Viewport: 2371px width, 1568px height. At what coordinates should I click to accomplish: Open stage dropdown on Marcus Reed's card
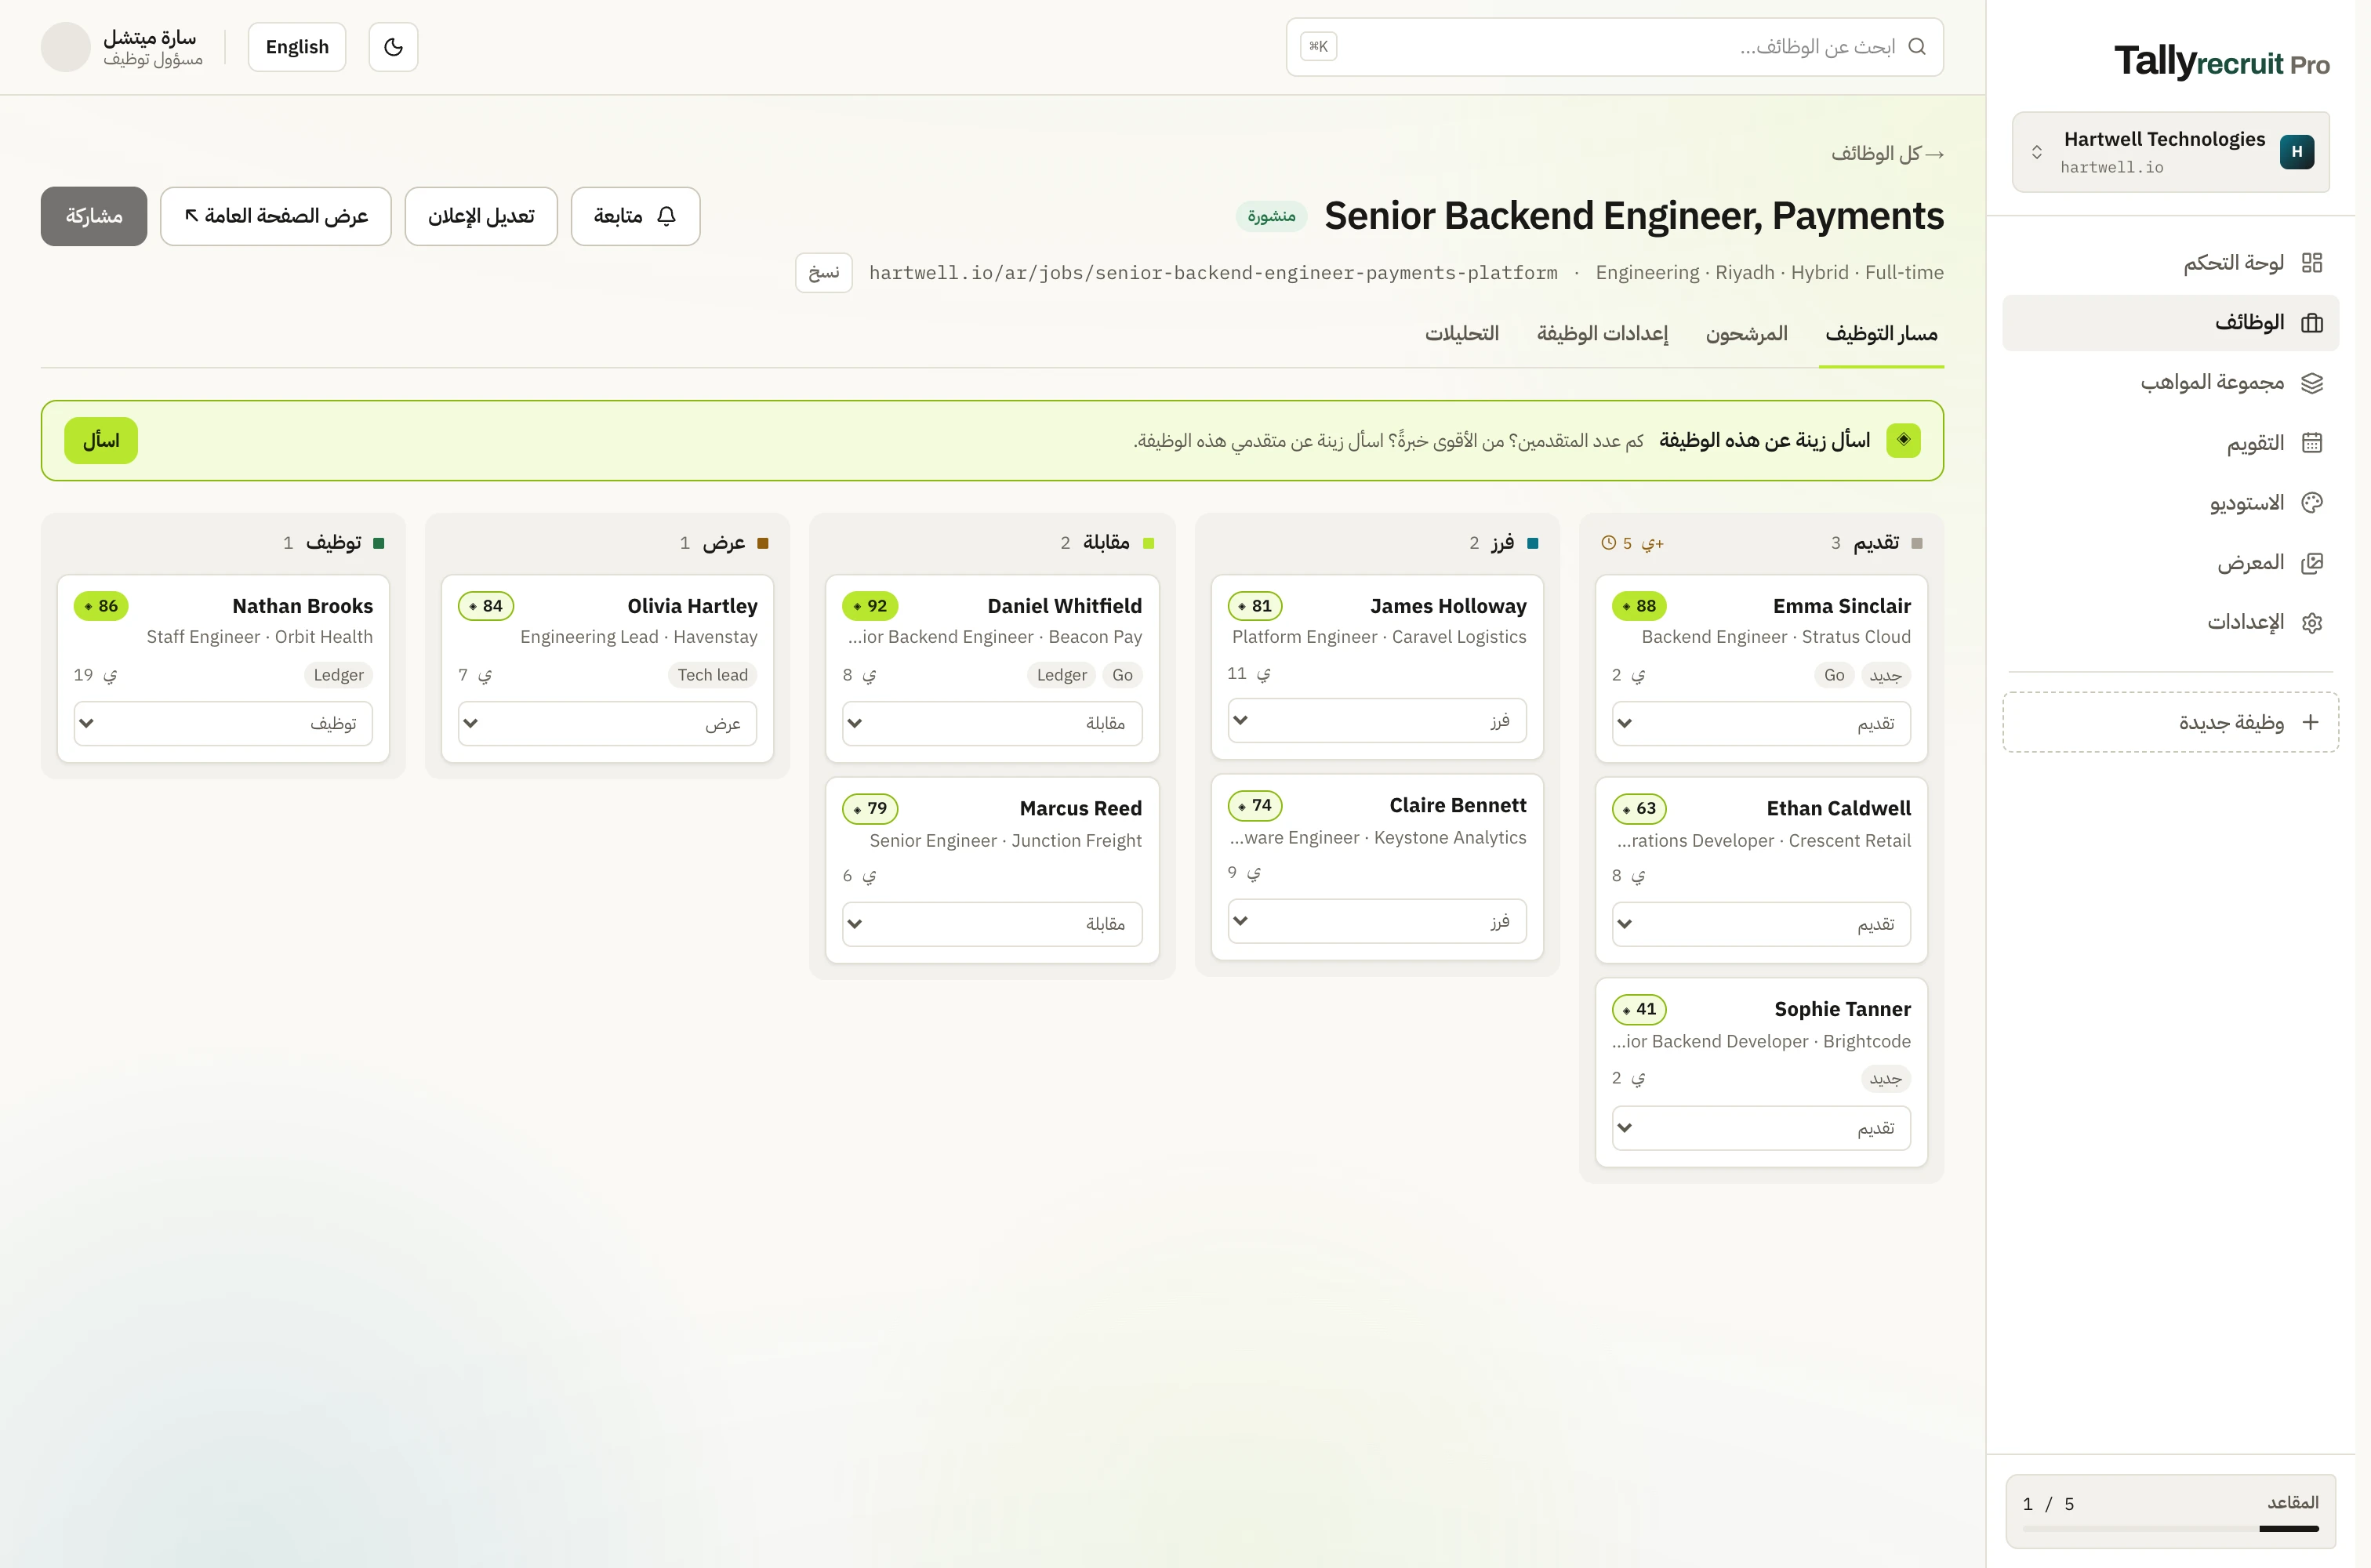tap(992, 924)
